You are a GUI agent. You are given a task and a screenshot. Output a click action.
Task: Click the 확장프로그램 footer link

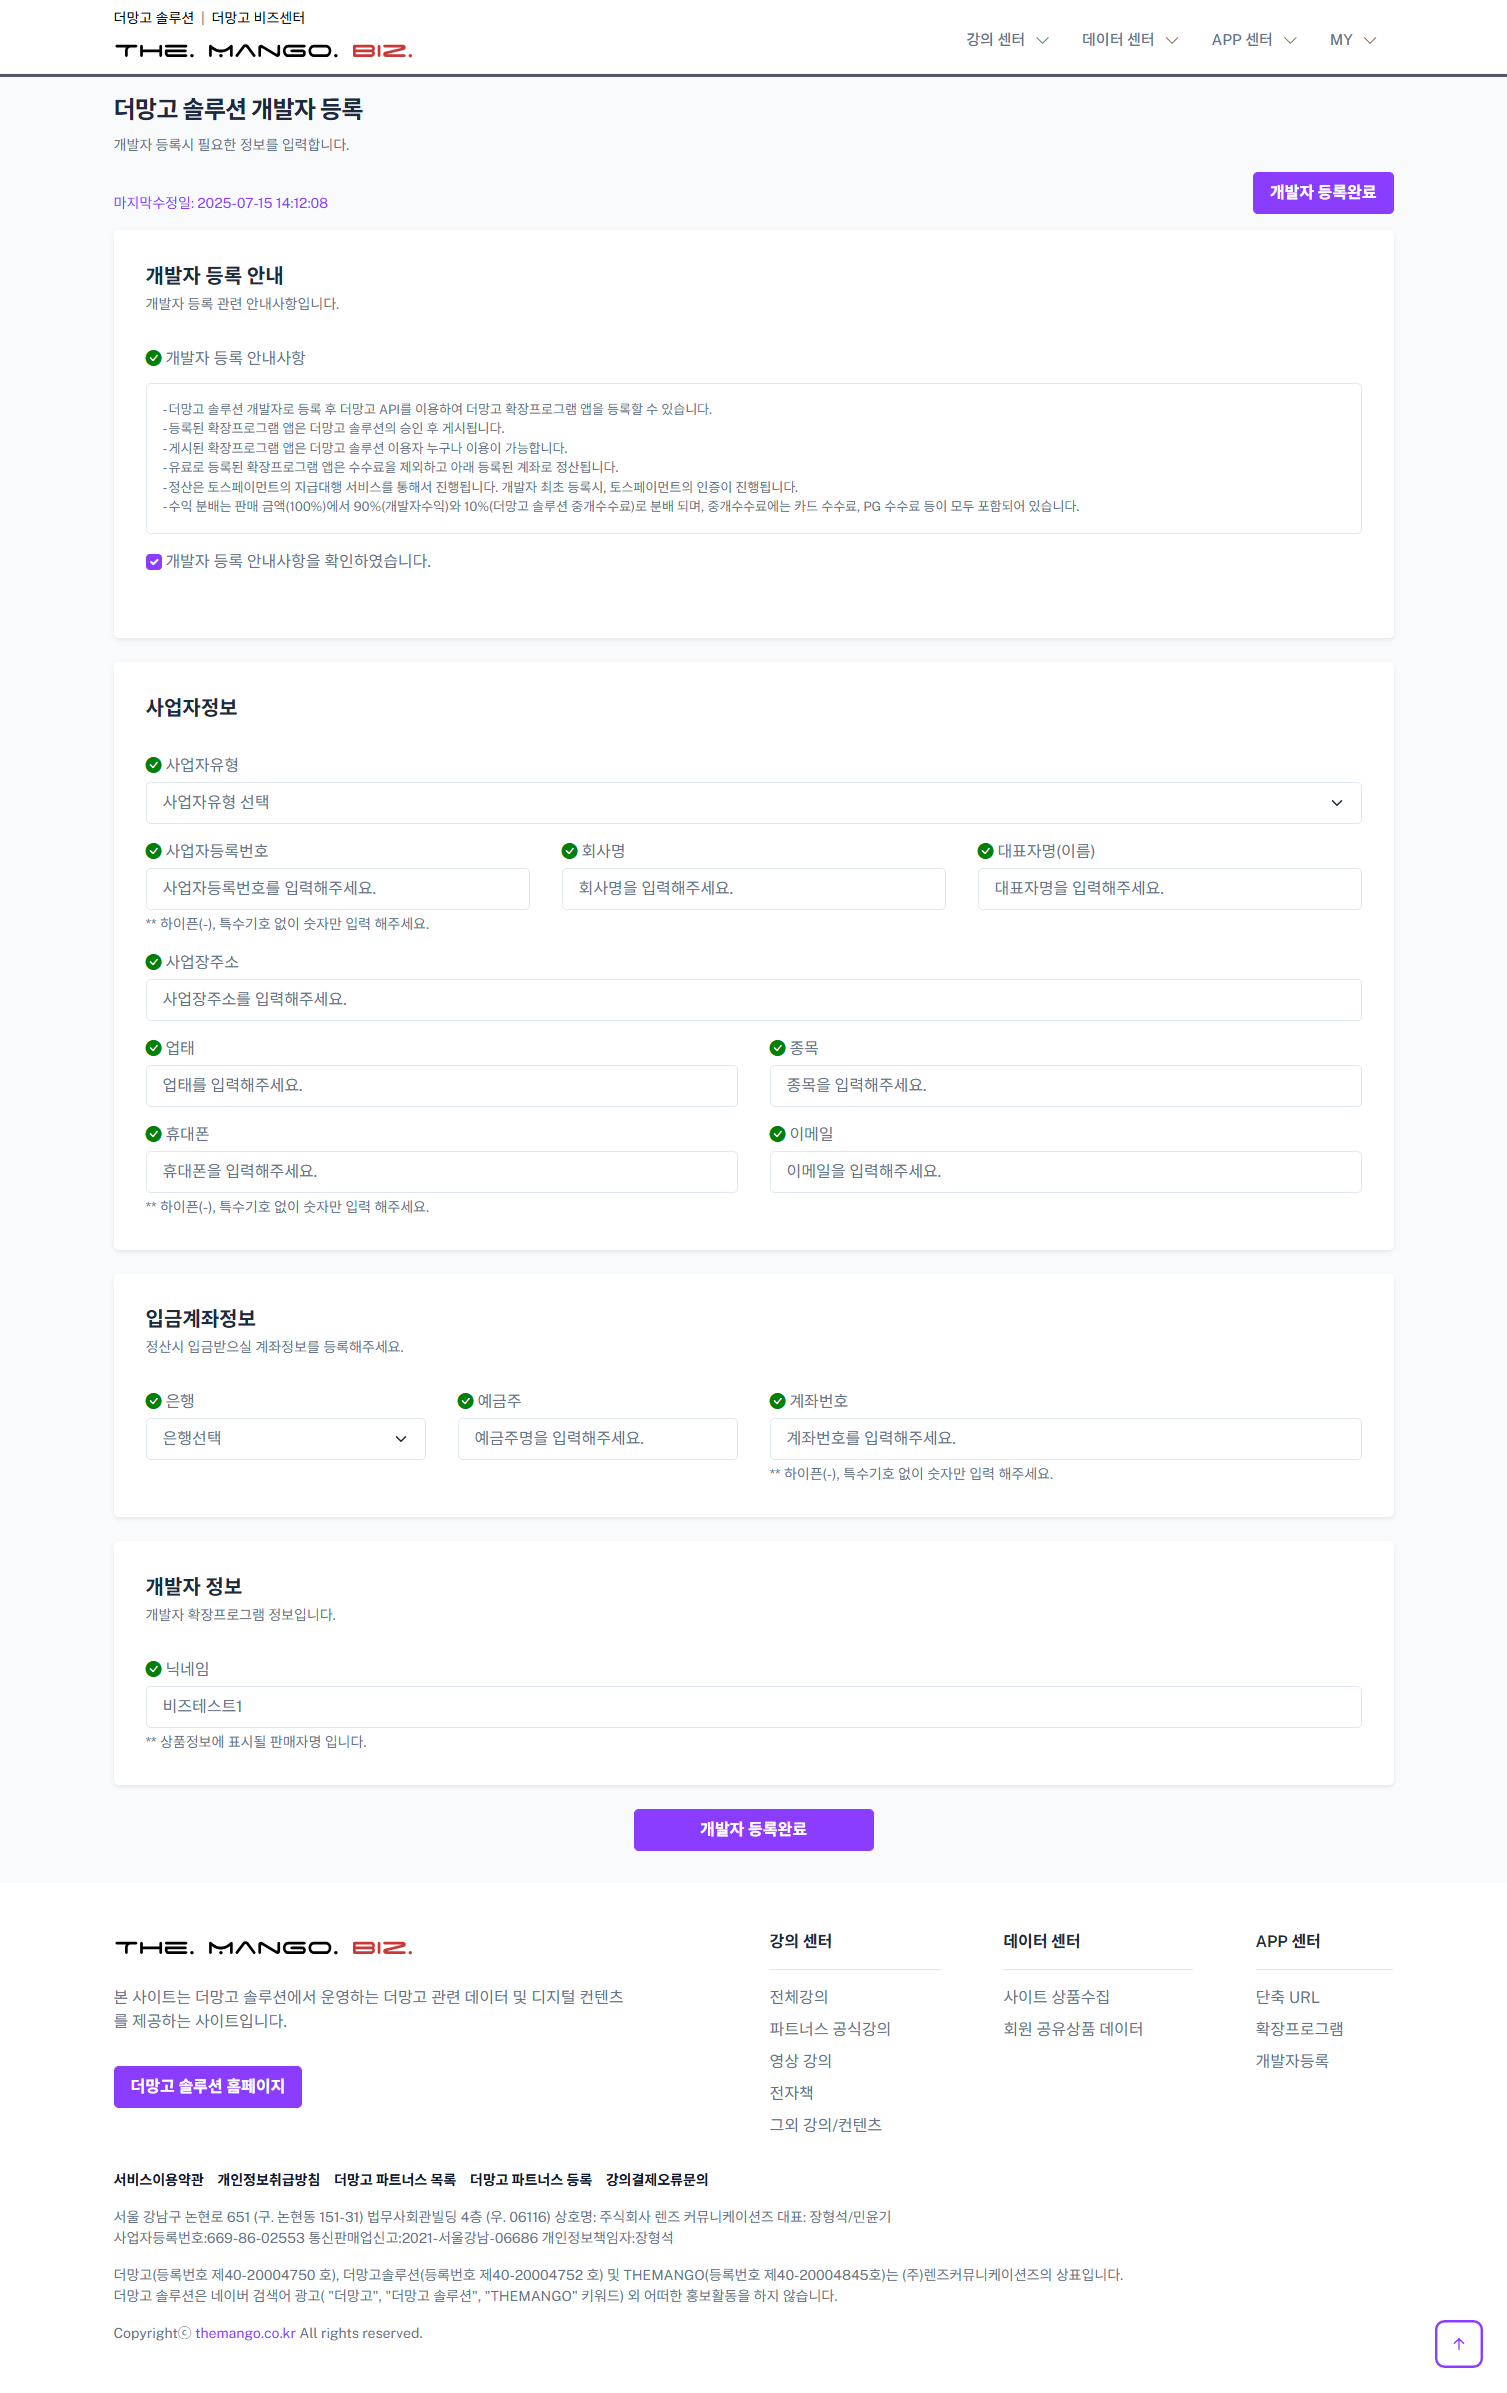click(x=1299, y=2029)
